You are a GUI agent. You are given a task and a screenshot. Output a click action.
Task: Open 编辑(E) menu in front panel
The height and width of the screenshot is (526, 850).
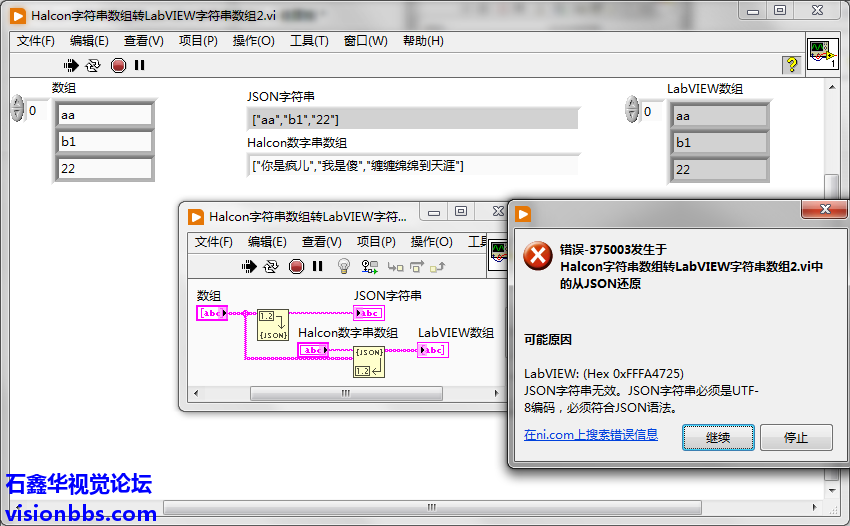coord(89,41)
